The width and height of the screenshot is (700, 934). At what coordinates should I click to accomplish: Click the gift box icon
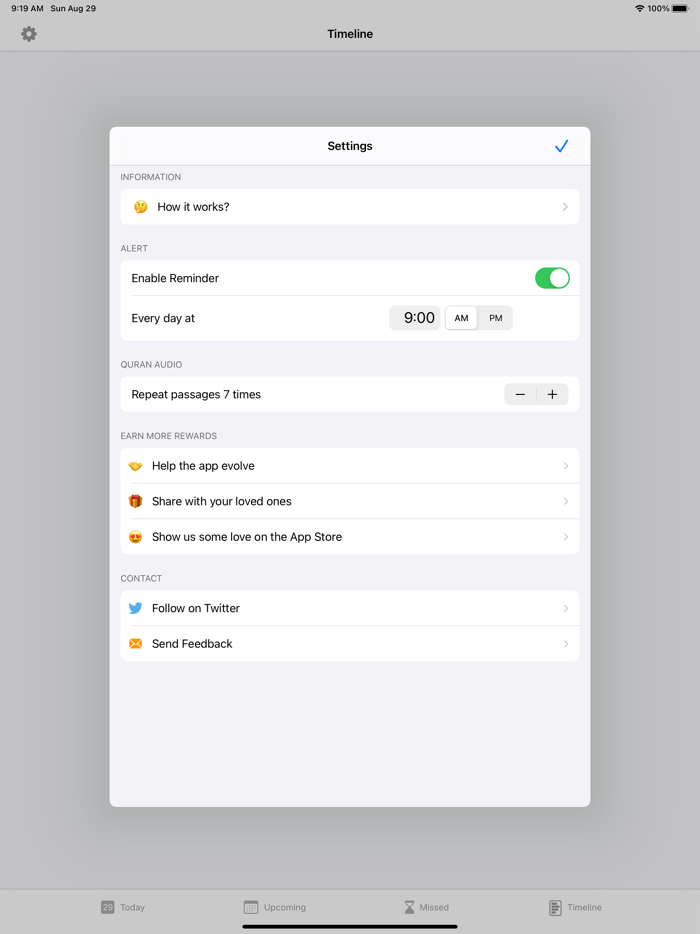136,501
